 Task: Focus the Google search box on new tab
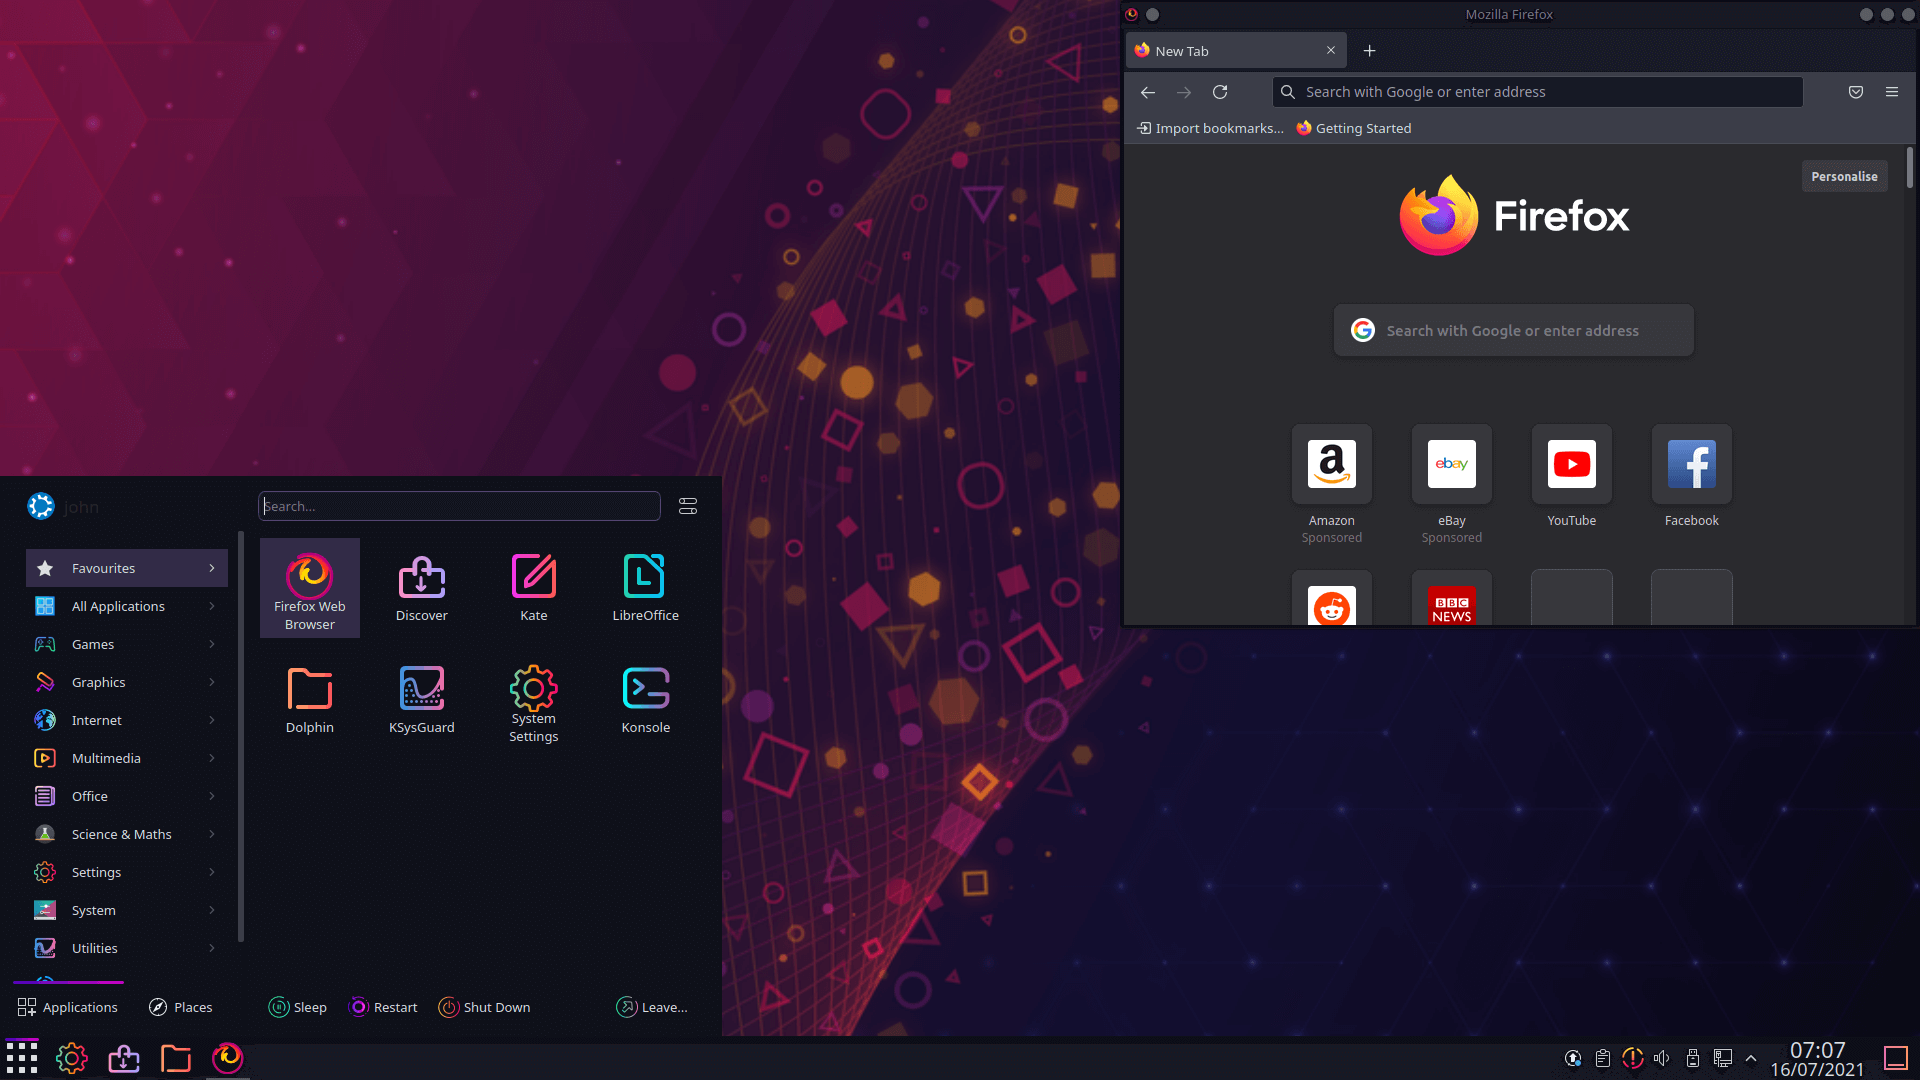tap(1514, 330)
